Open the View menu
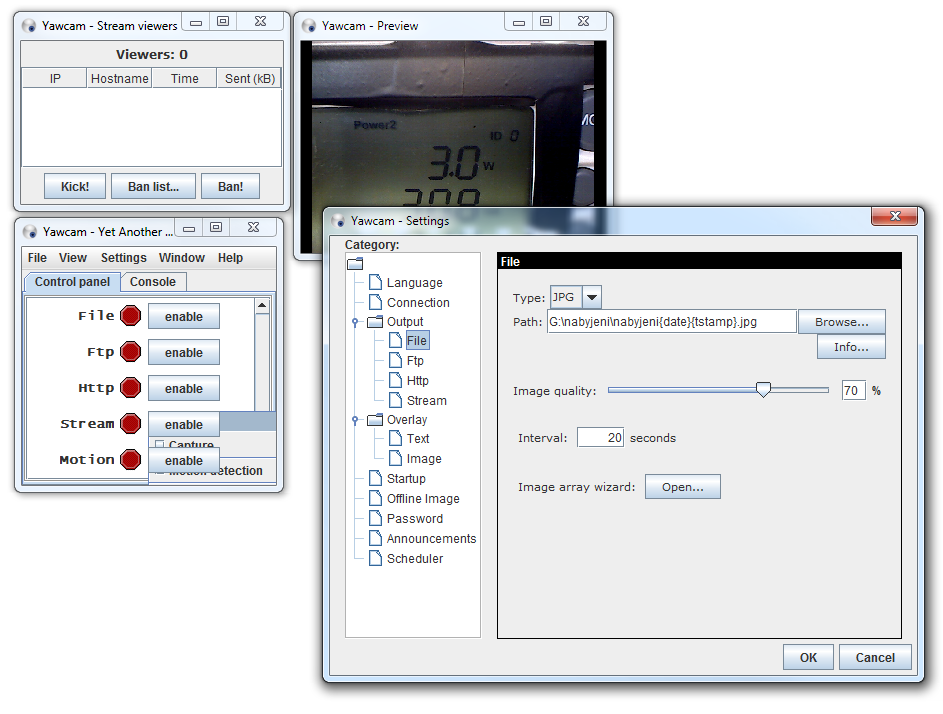Image resolution: width=943 pixels, height=714 pixels. 73,257
